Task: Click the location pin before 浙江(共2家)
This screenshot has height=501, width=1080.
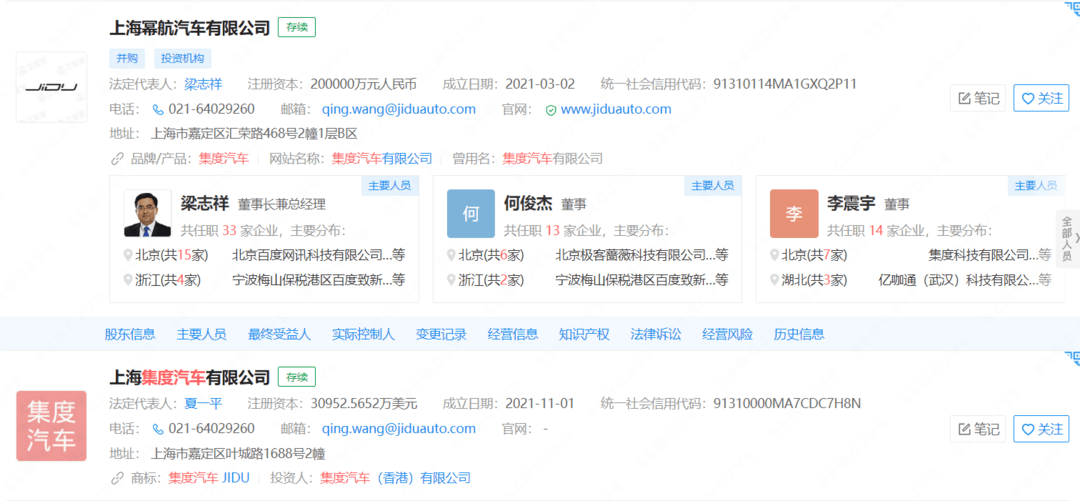Action: [x=451, y=280]
